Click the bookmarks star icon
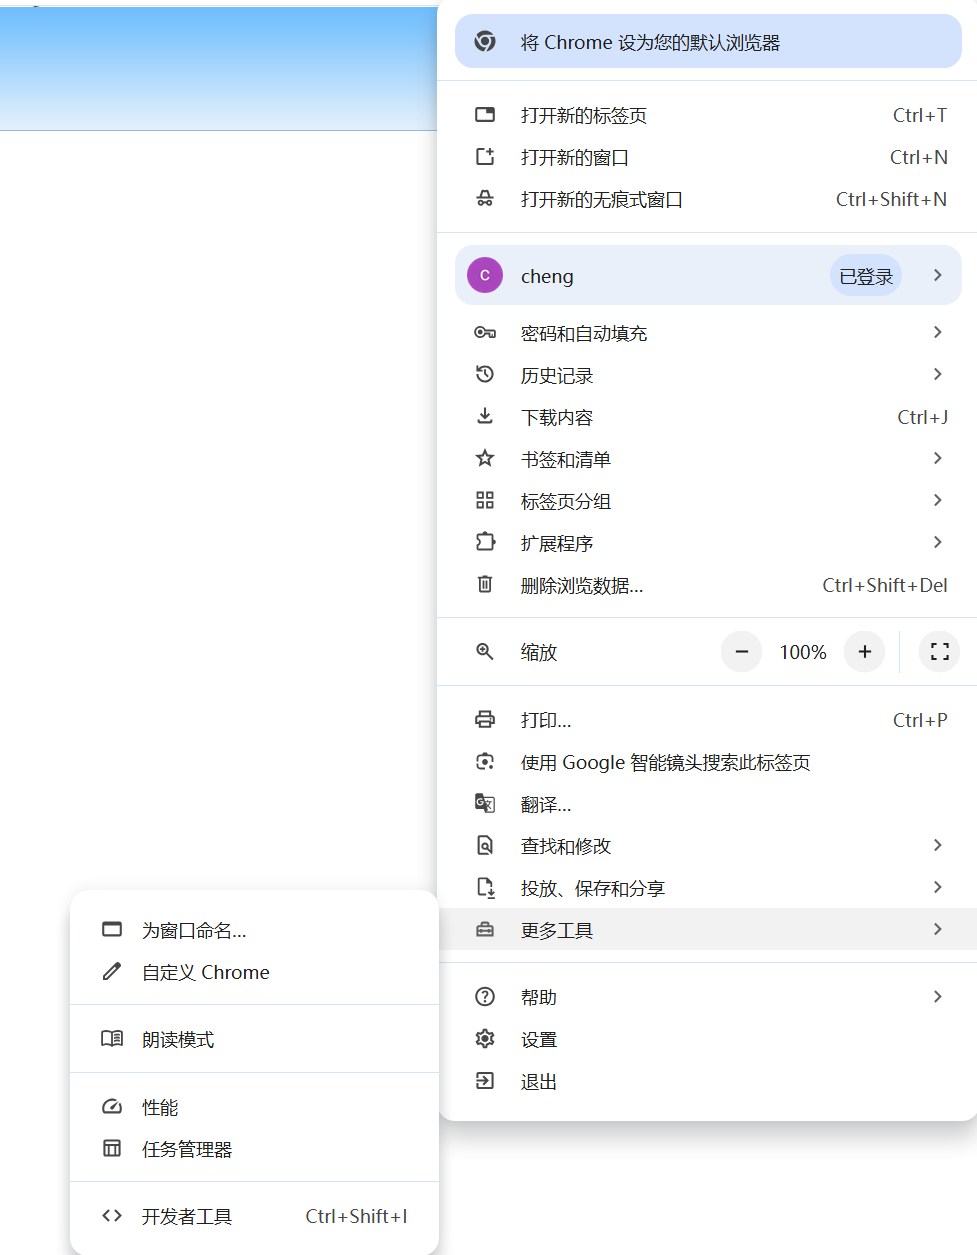Screen dimensions: 977x1255 coord(485,459)
